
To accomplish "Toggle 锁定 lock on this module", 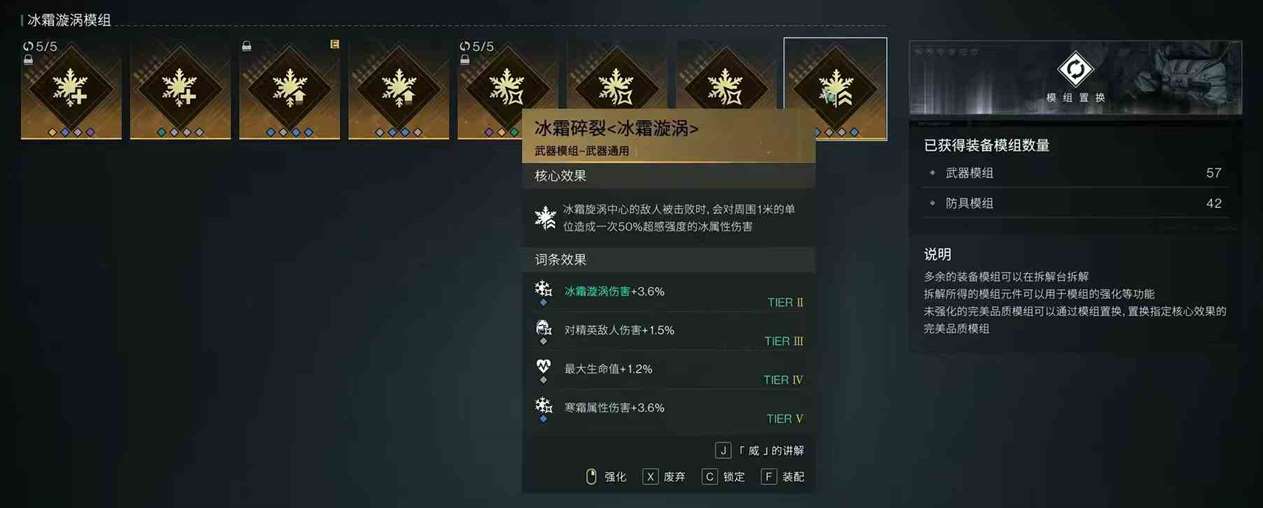I will click(723, 477).
